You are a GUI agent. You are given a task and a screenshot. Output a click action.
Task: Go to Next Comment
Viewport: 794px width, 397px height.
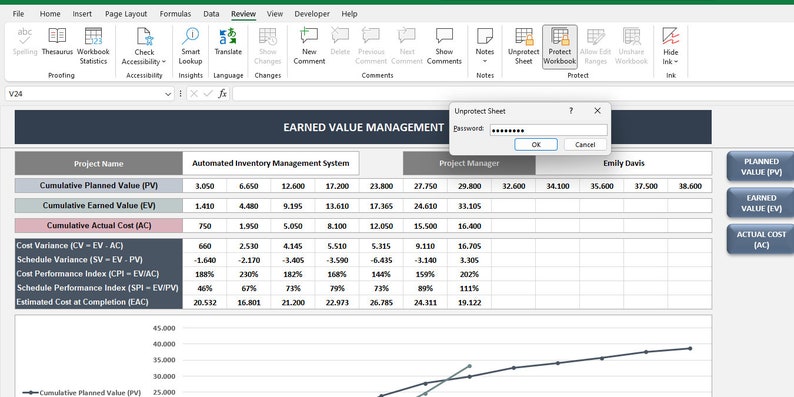(x=407, y=46)
